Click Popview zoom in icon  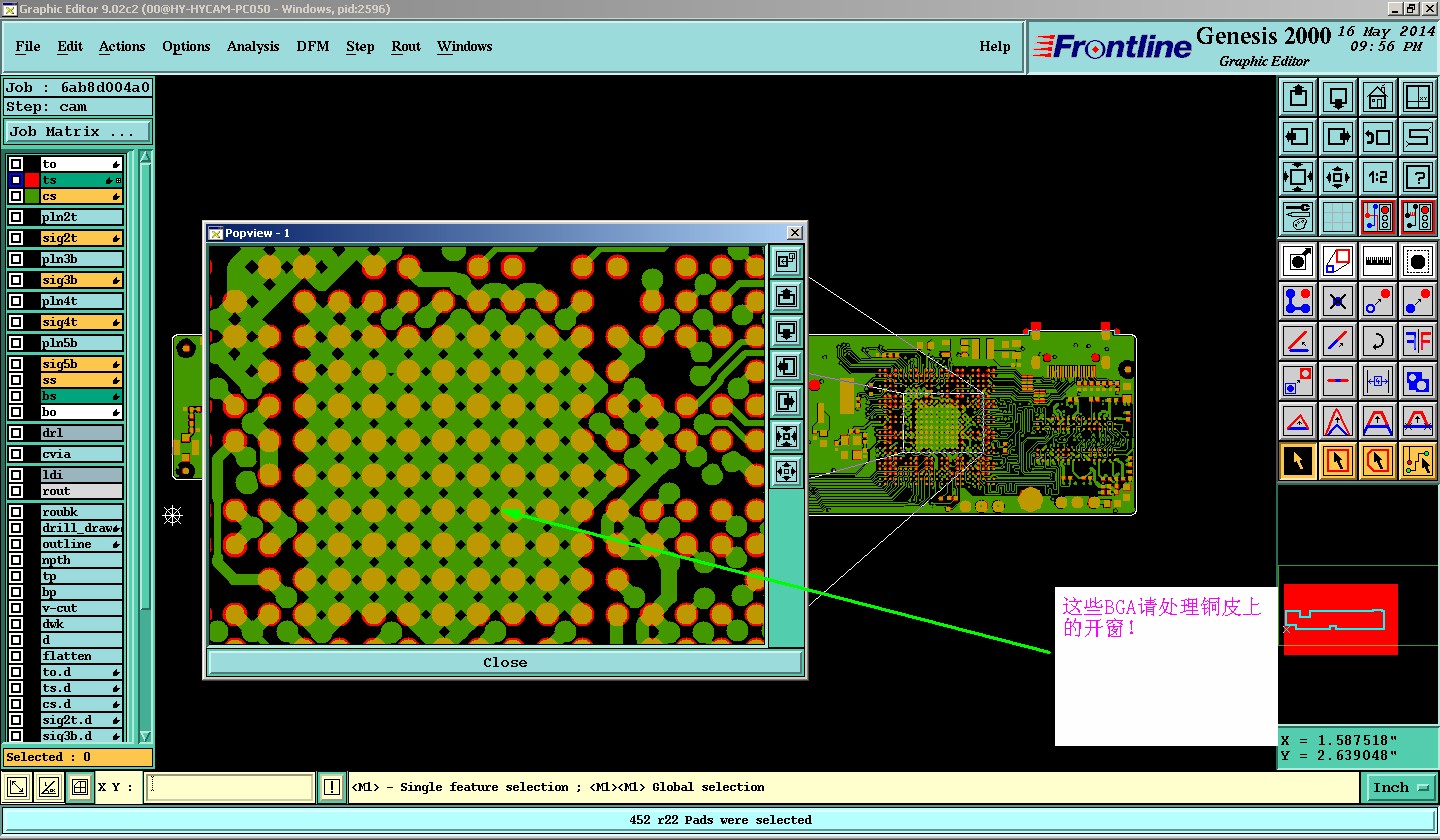[786, 435]
